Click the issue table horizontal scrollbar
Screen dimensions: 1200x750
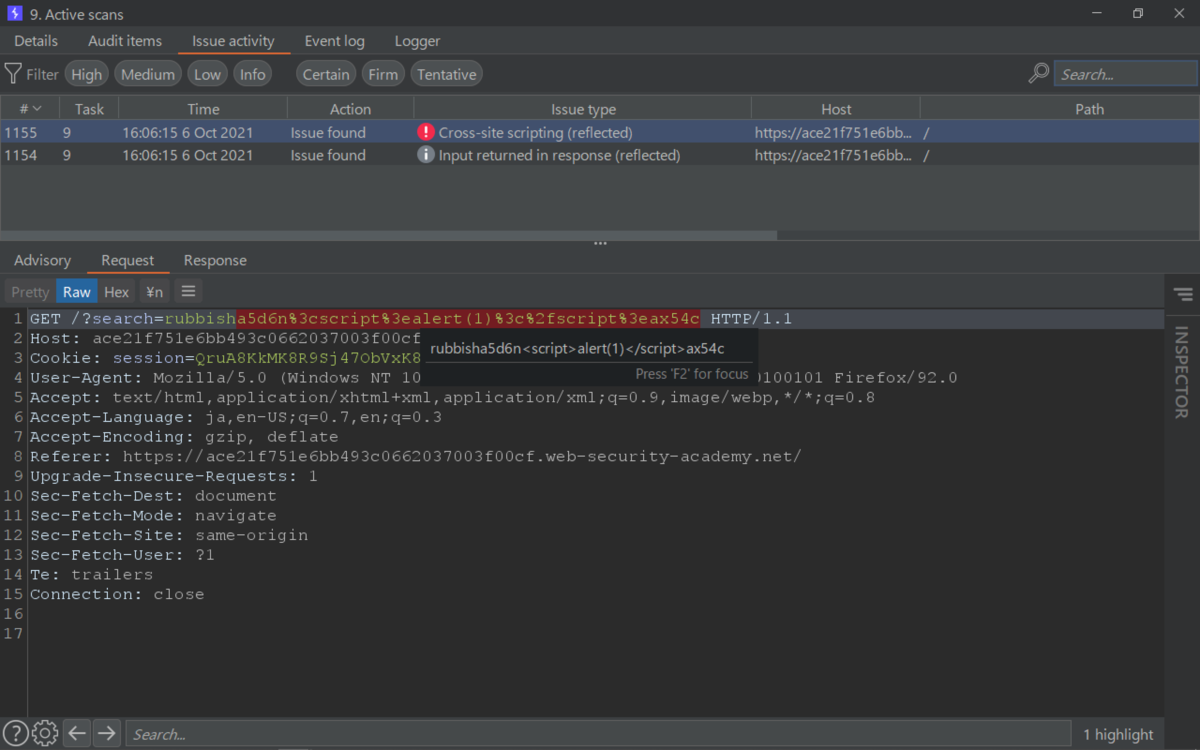click(389, 235)
